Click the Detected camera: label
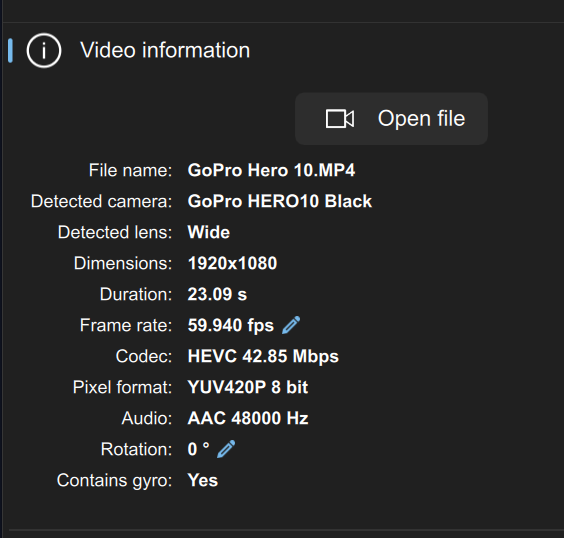The image size is (564, 538). pos(102,201)
